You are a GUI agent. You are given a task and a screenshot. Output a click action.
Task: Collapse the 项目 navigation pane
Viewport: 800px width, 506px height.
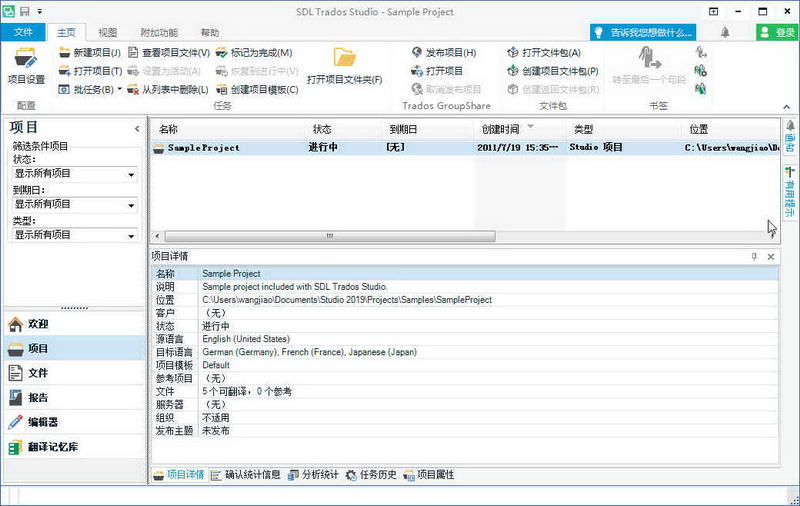click(137, 129)
